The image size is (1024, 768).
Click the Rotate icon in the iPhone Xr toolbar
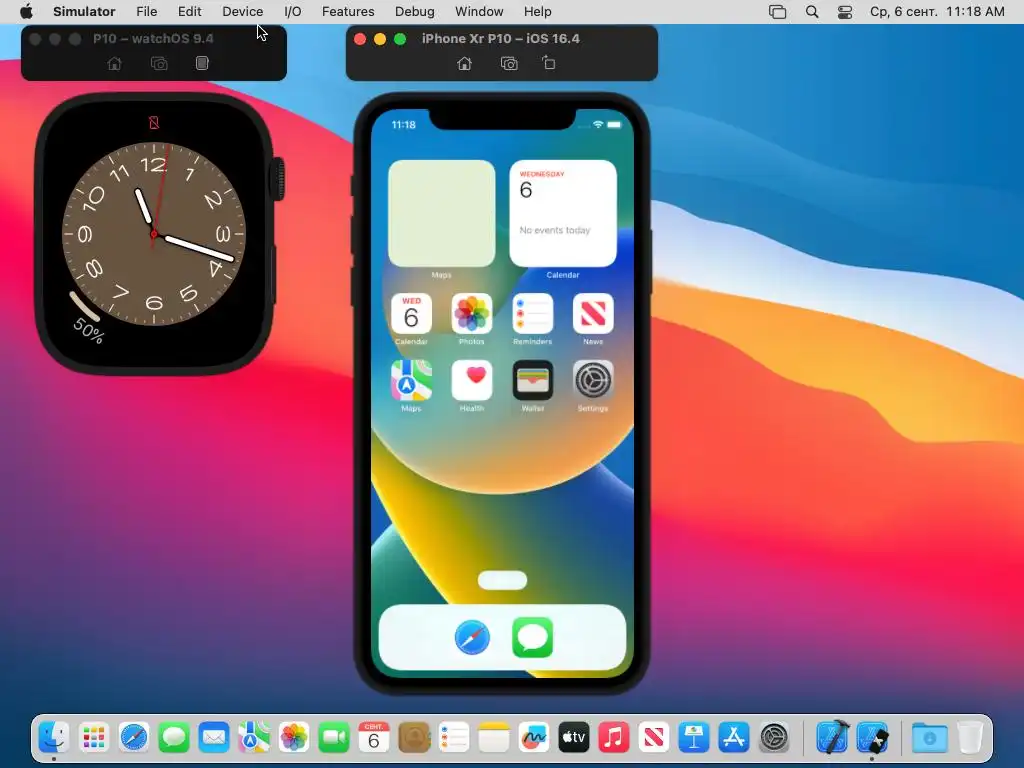[549, 63]
